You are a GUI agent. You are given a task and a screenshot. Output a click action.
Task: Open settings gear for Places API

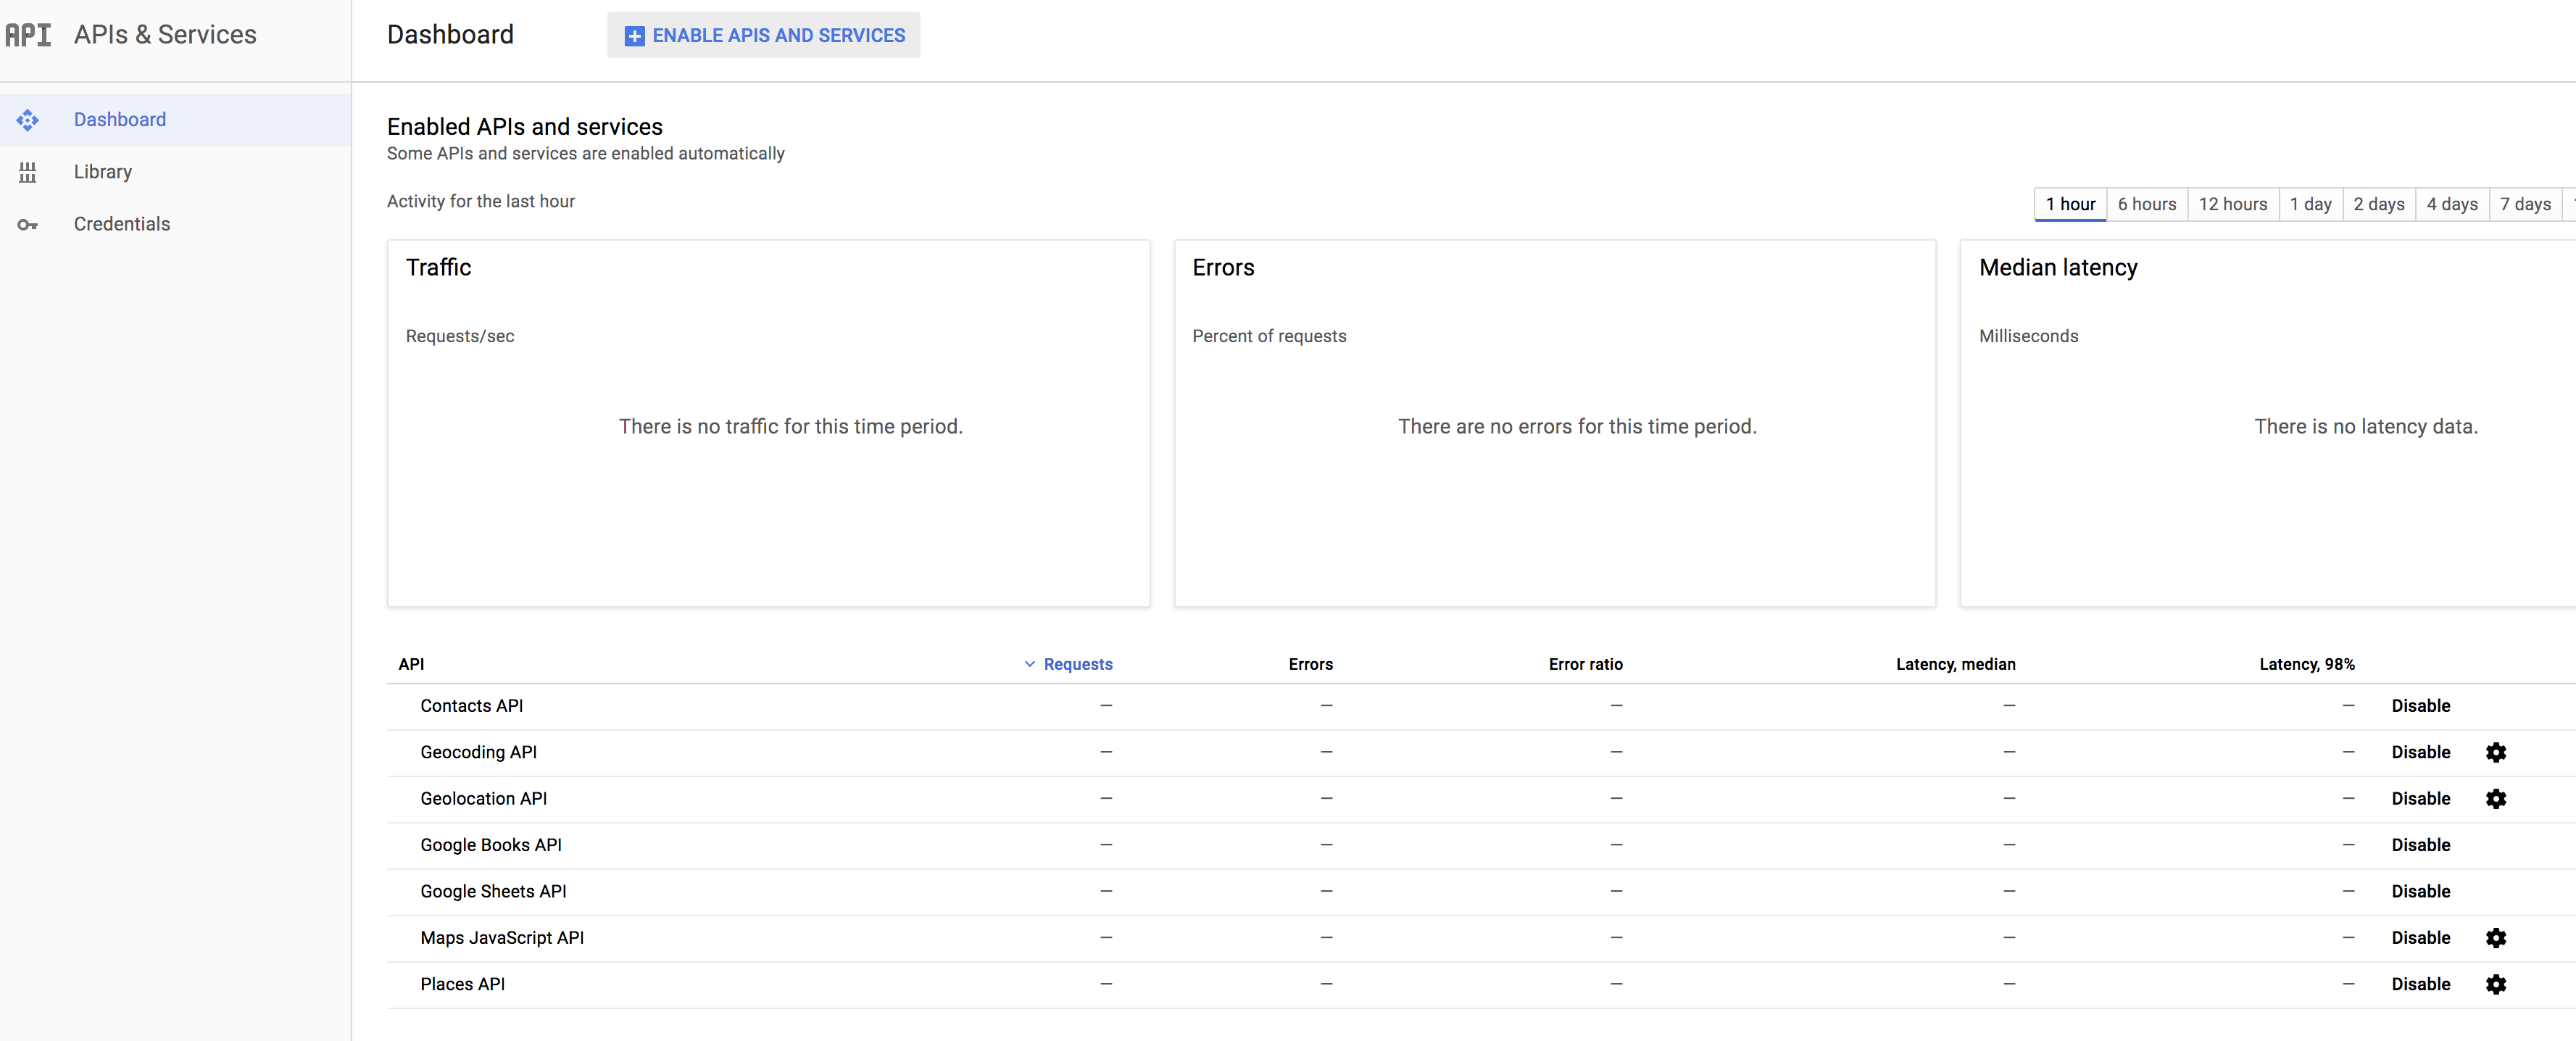click(x=2496, y=984)
